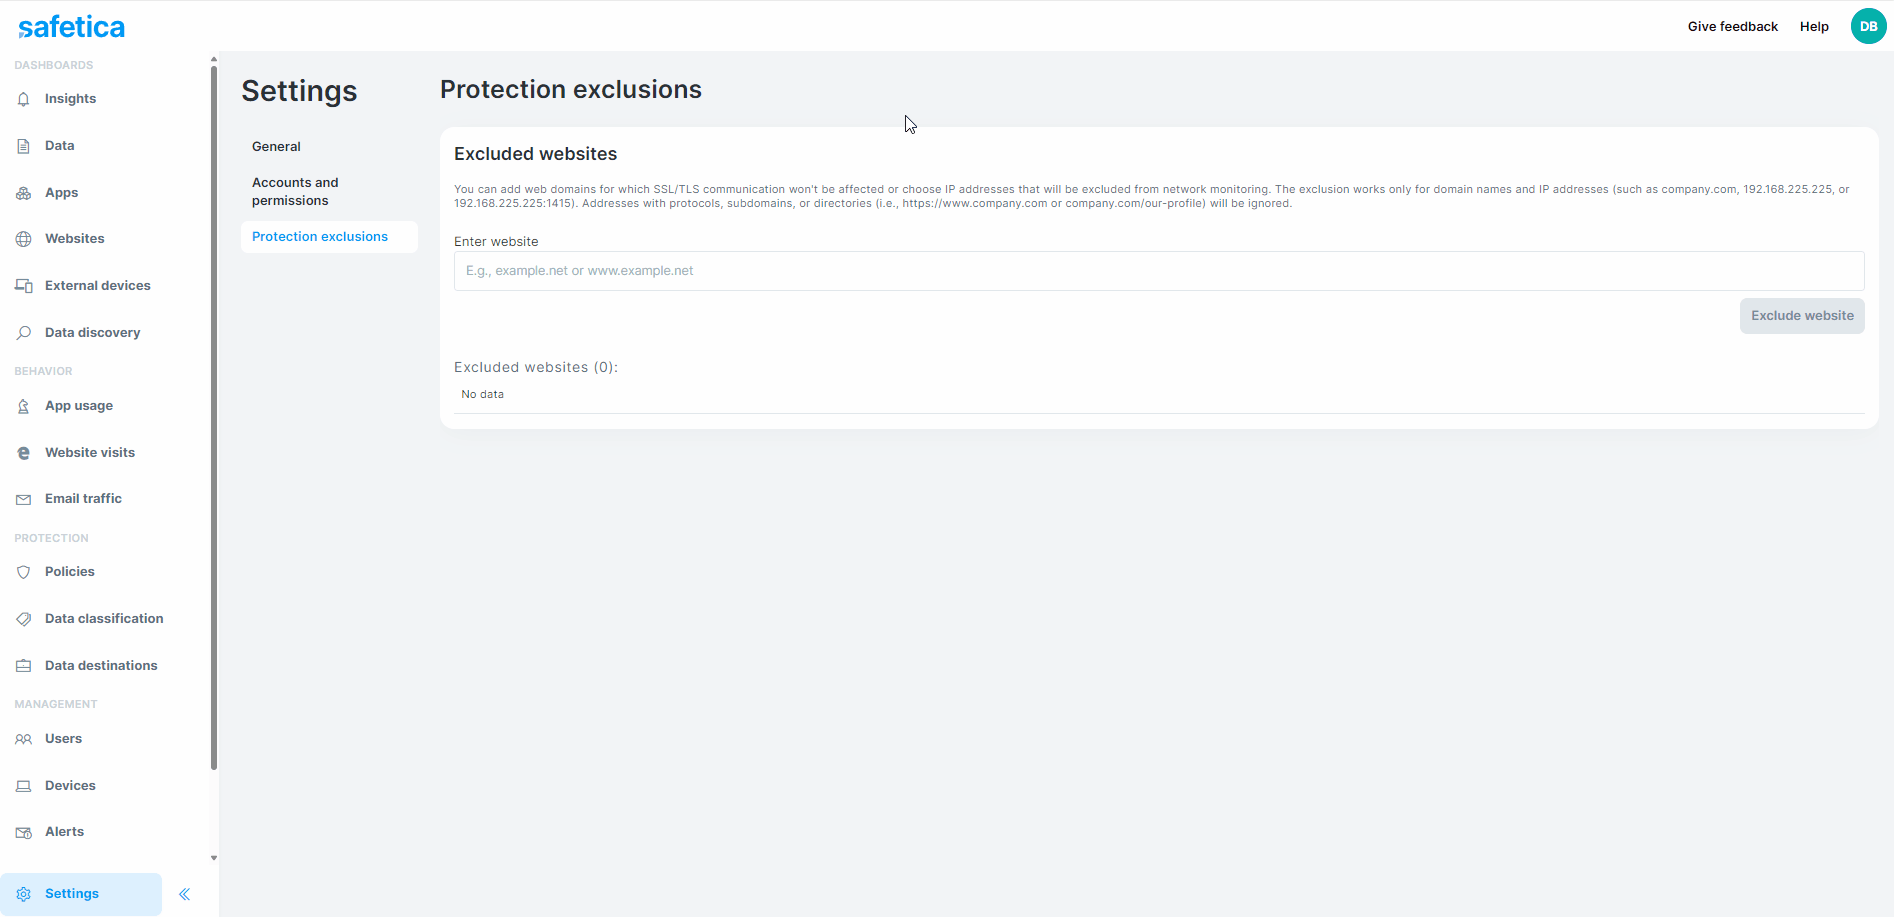This screenshot has width=1894, height=917.
Task: Open the Settings gear at sidebar bottom
Action: (x=23, y=893)
